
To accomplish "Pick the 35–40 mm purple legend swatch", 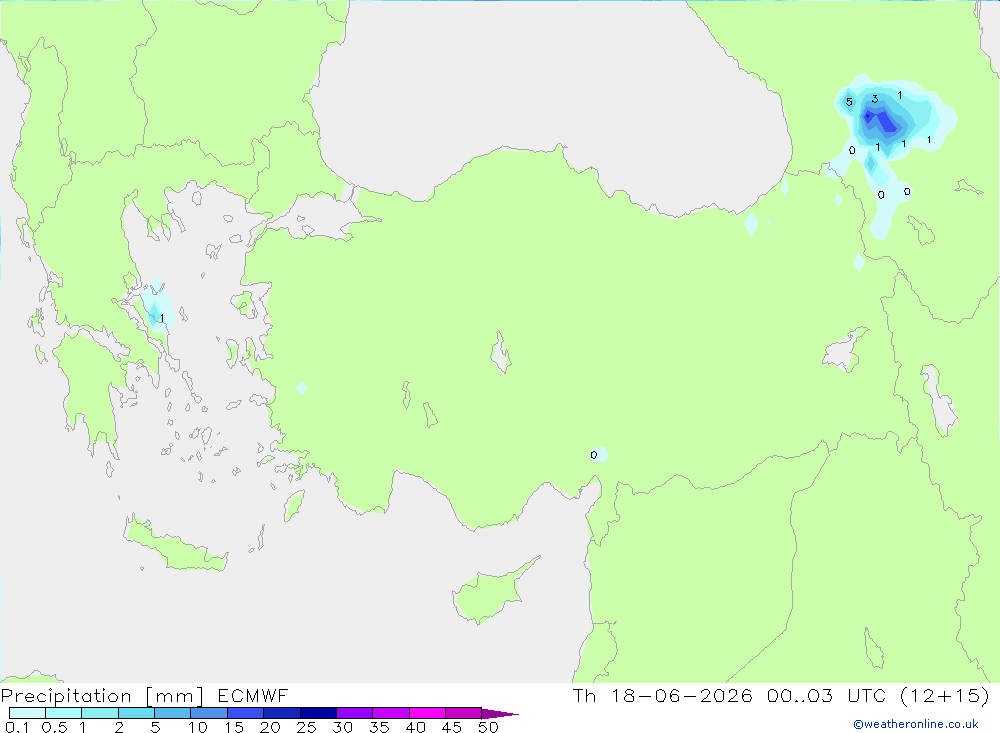I will (x=390, y=713).
